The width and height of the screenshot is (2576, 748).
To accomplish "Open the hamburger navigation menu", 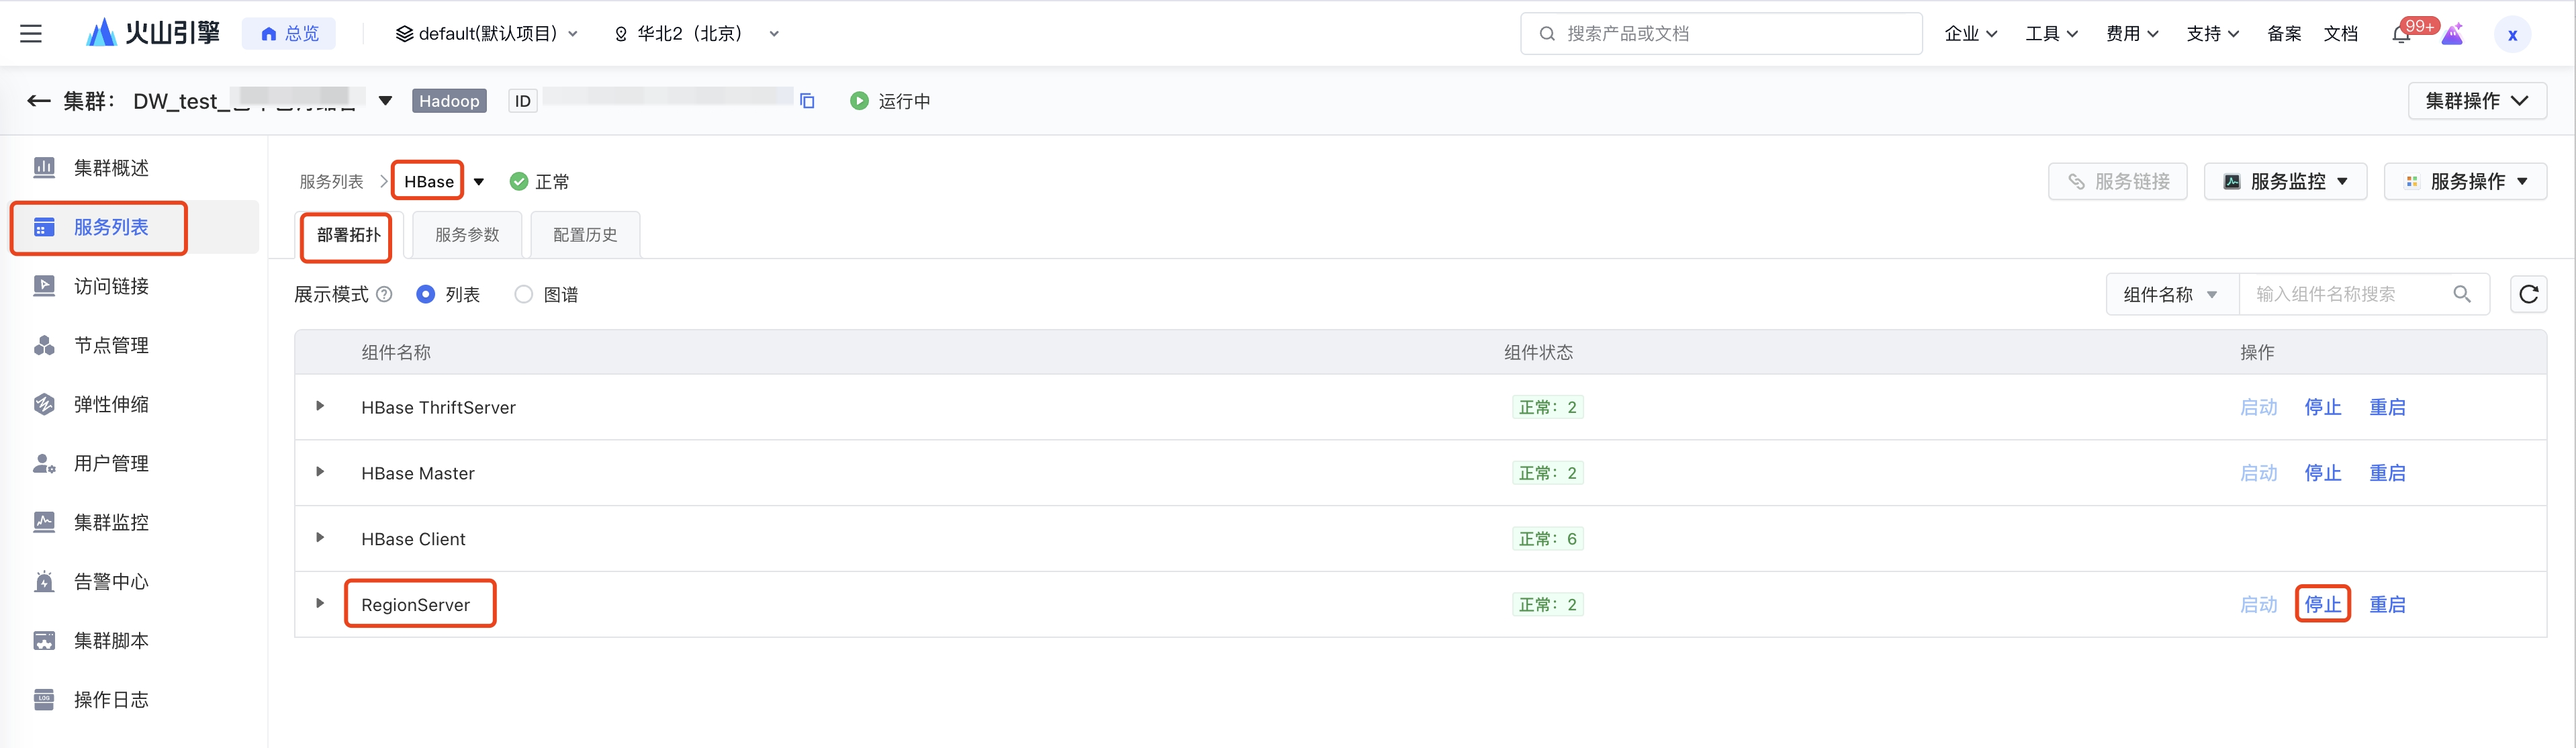I will coord(31,34).
